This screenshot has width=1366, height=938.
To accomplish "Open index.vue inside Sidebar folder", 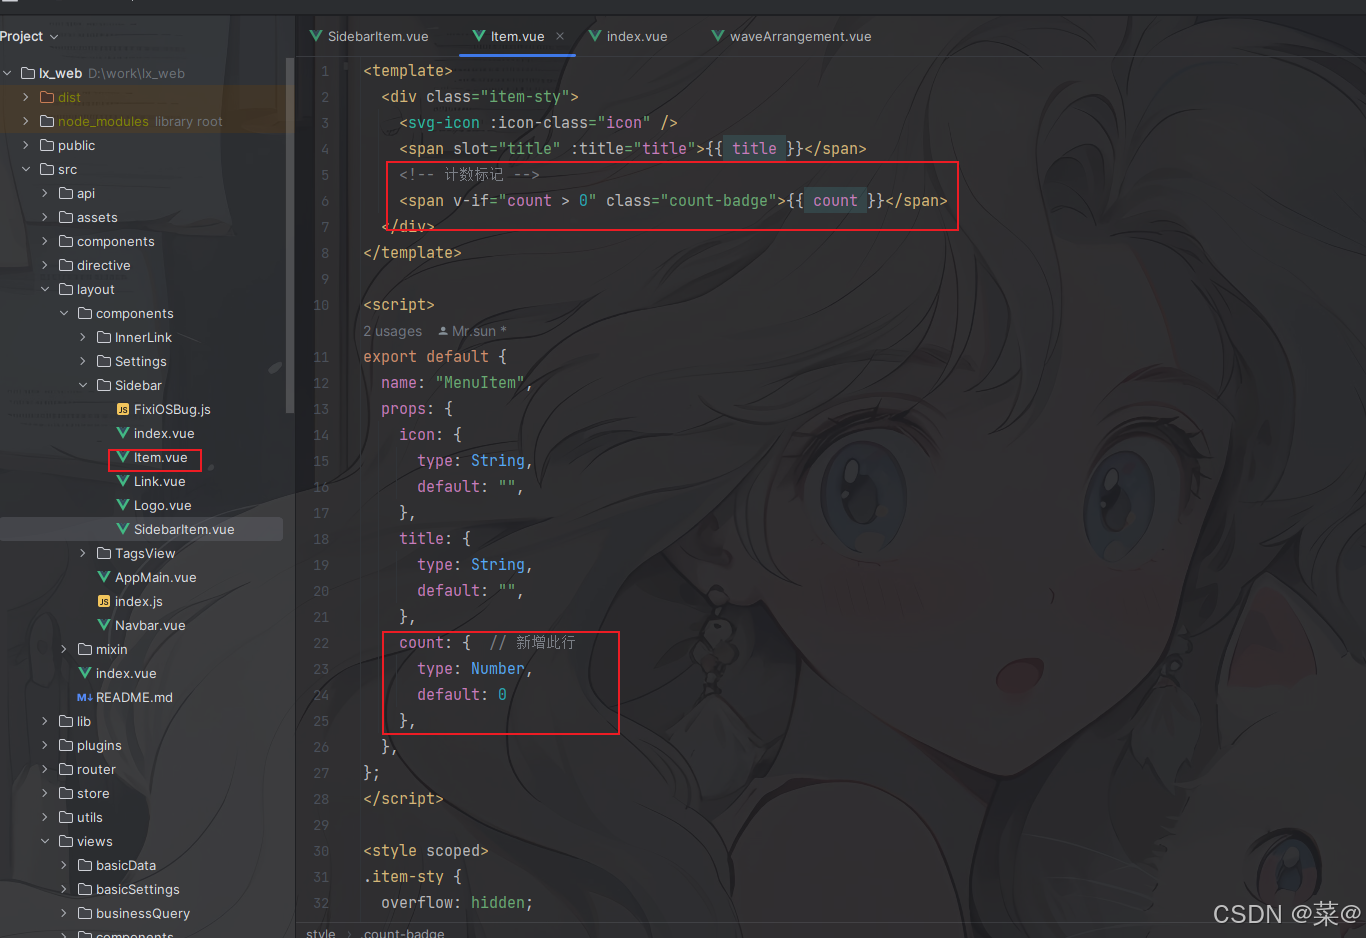I will (164, 433).
